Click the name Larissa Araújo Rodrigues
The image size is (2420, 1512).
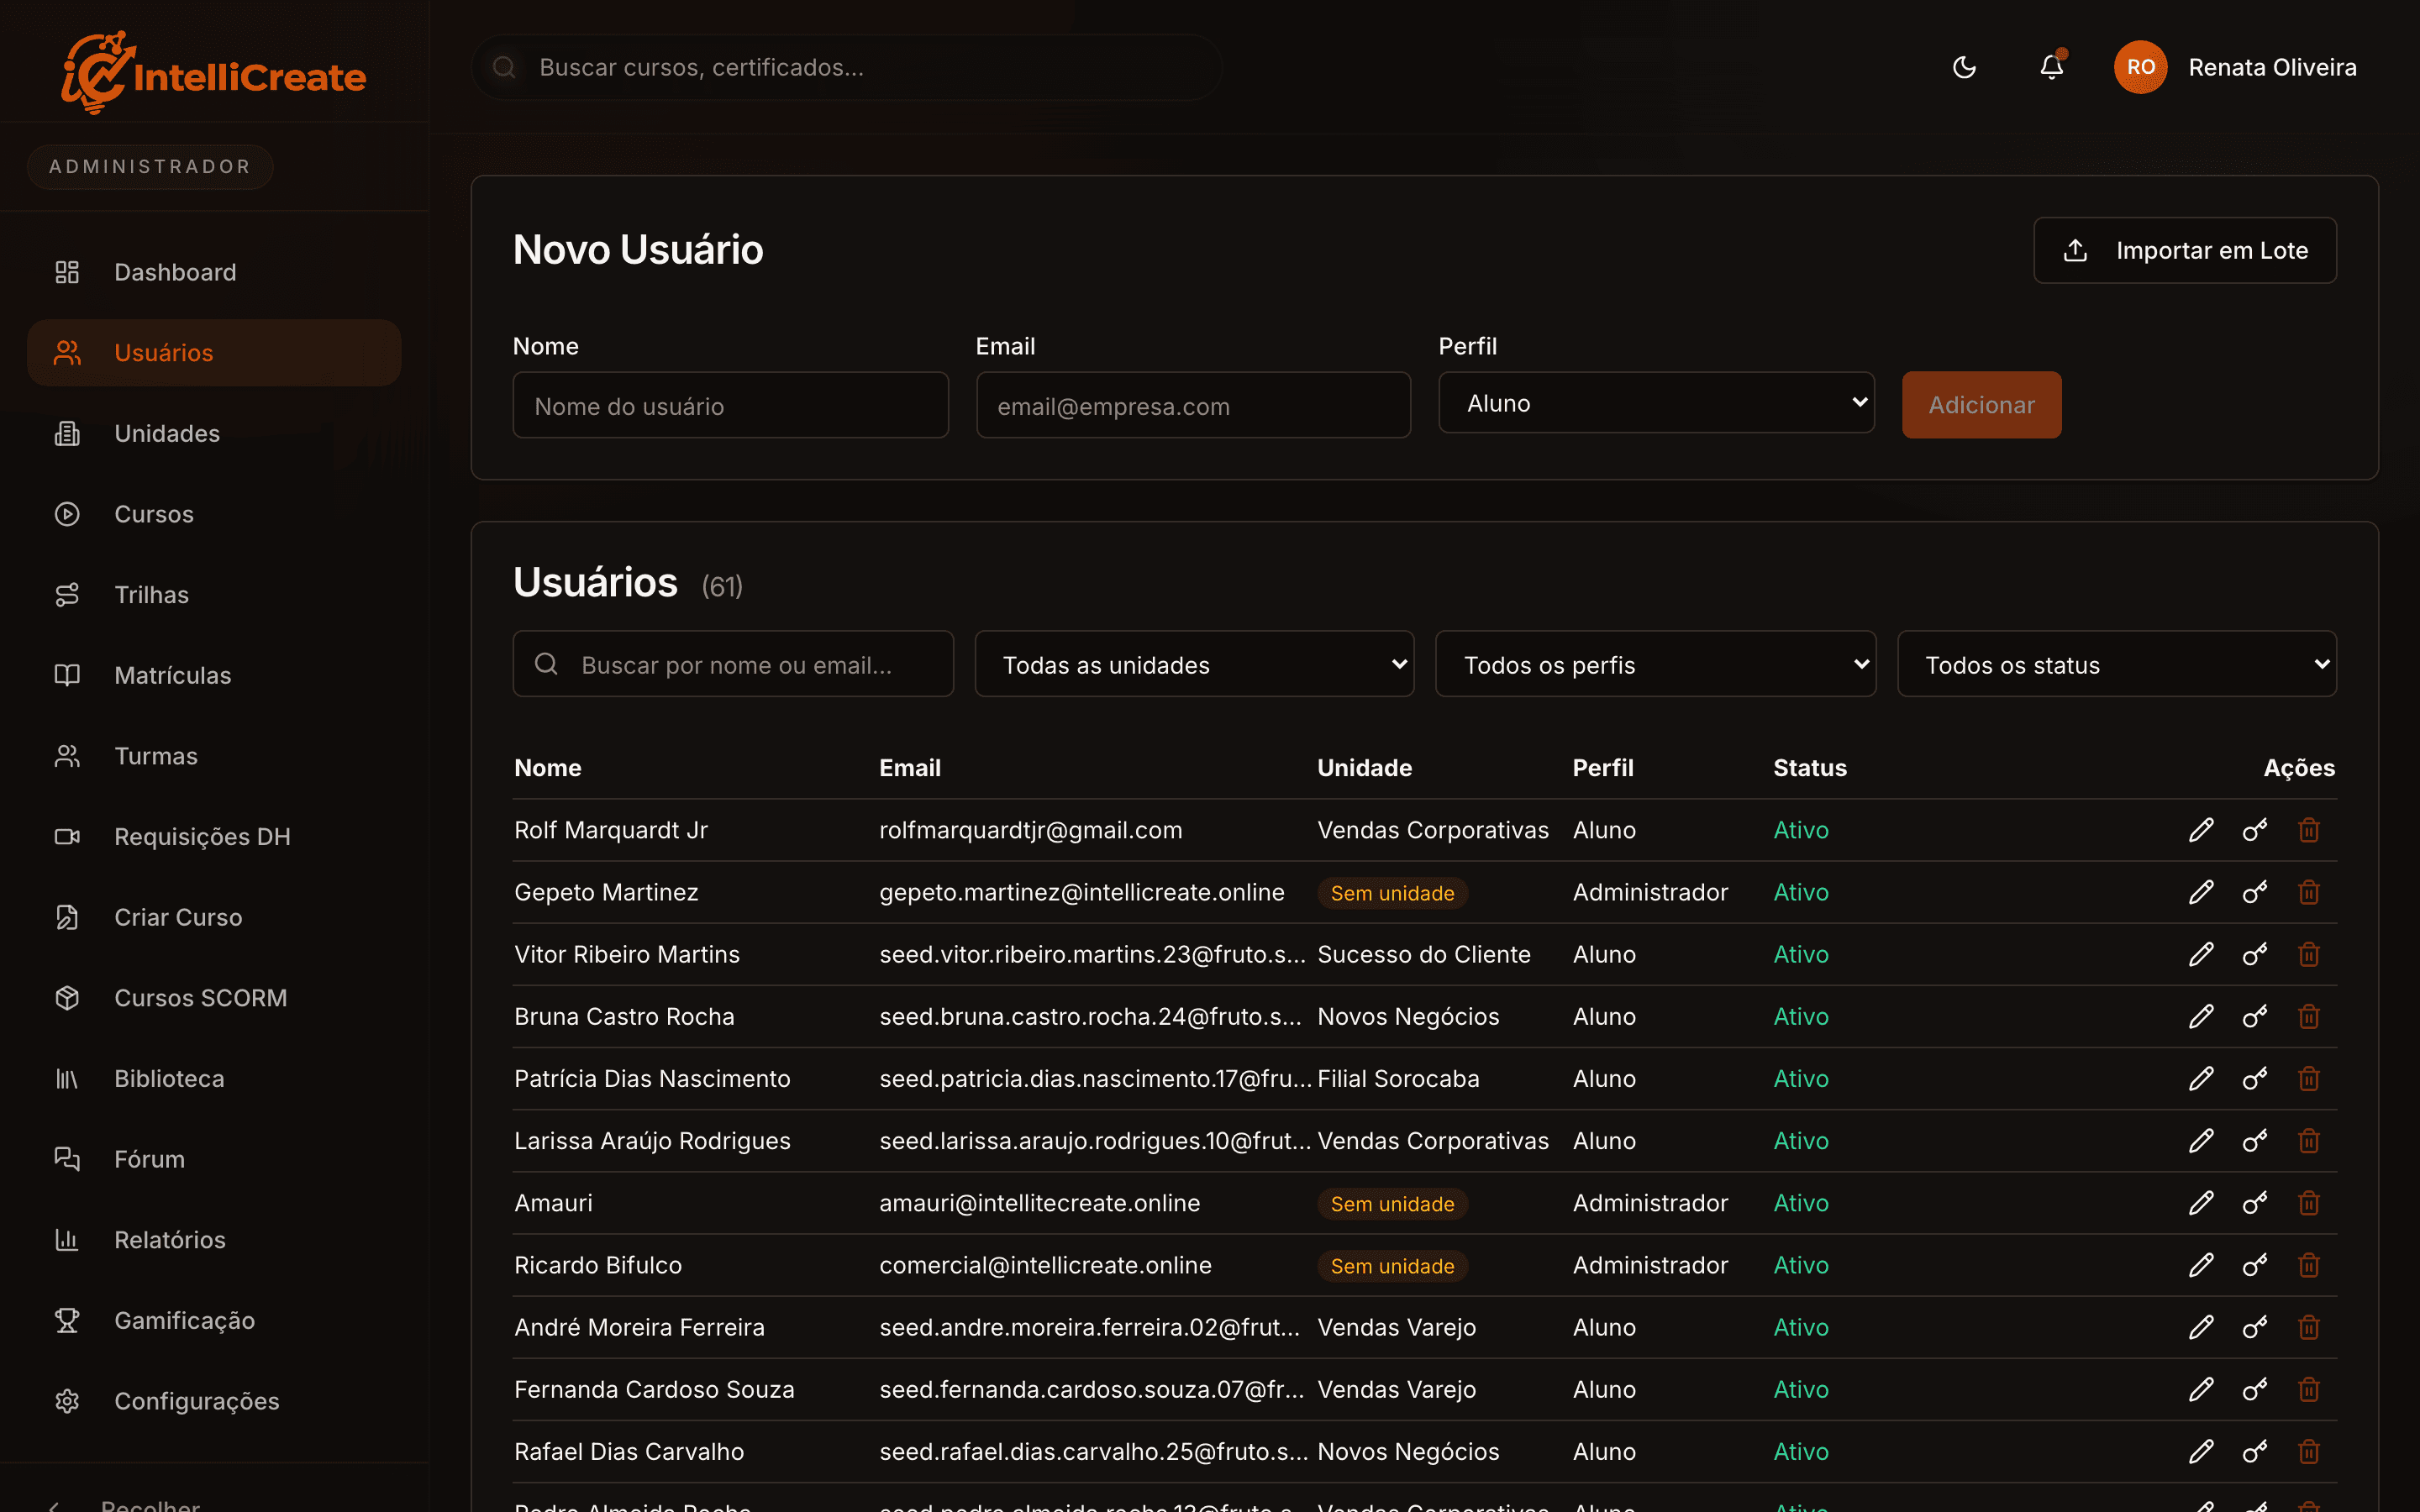pos(652,1141)
